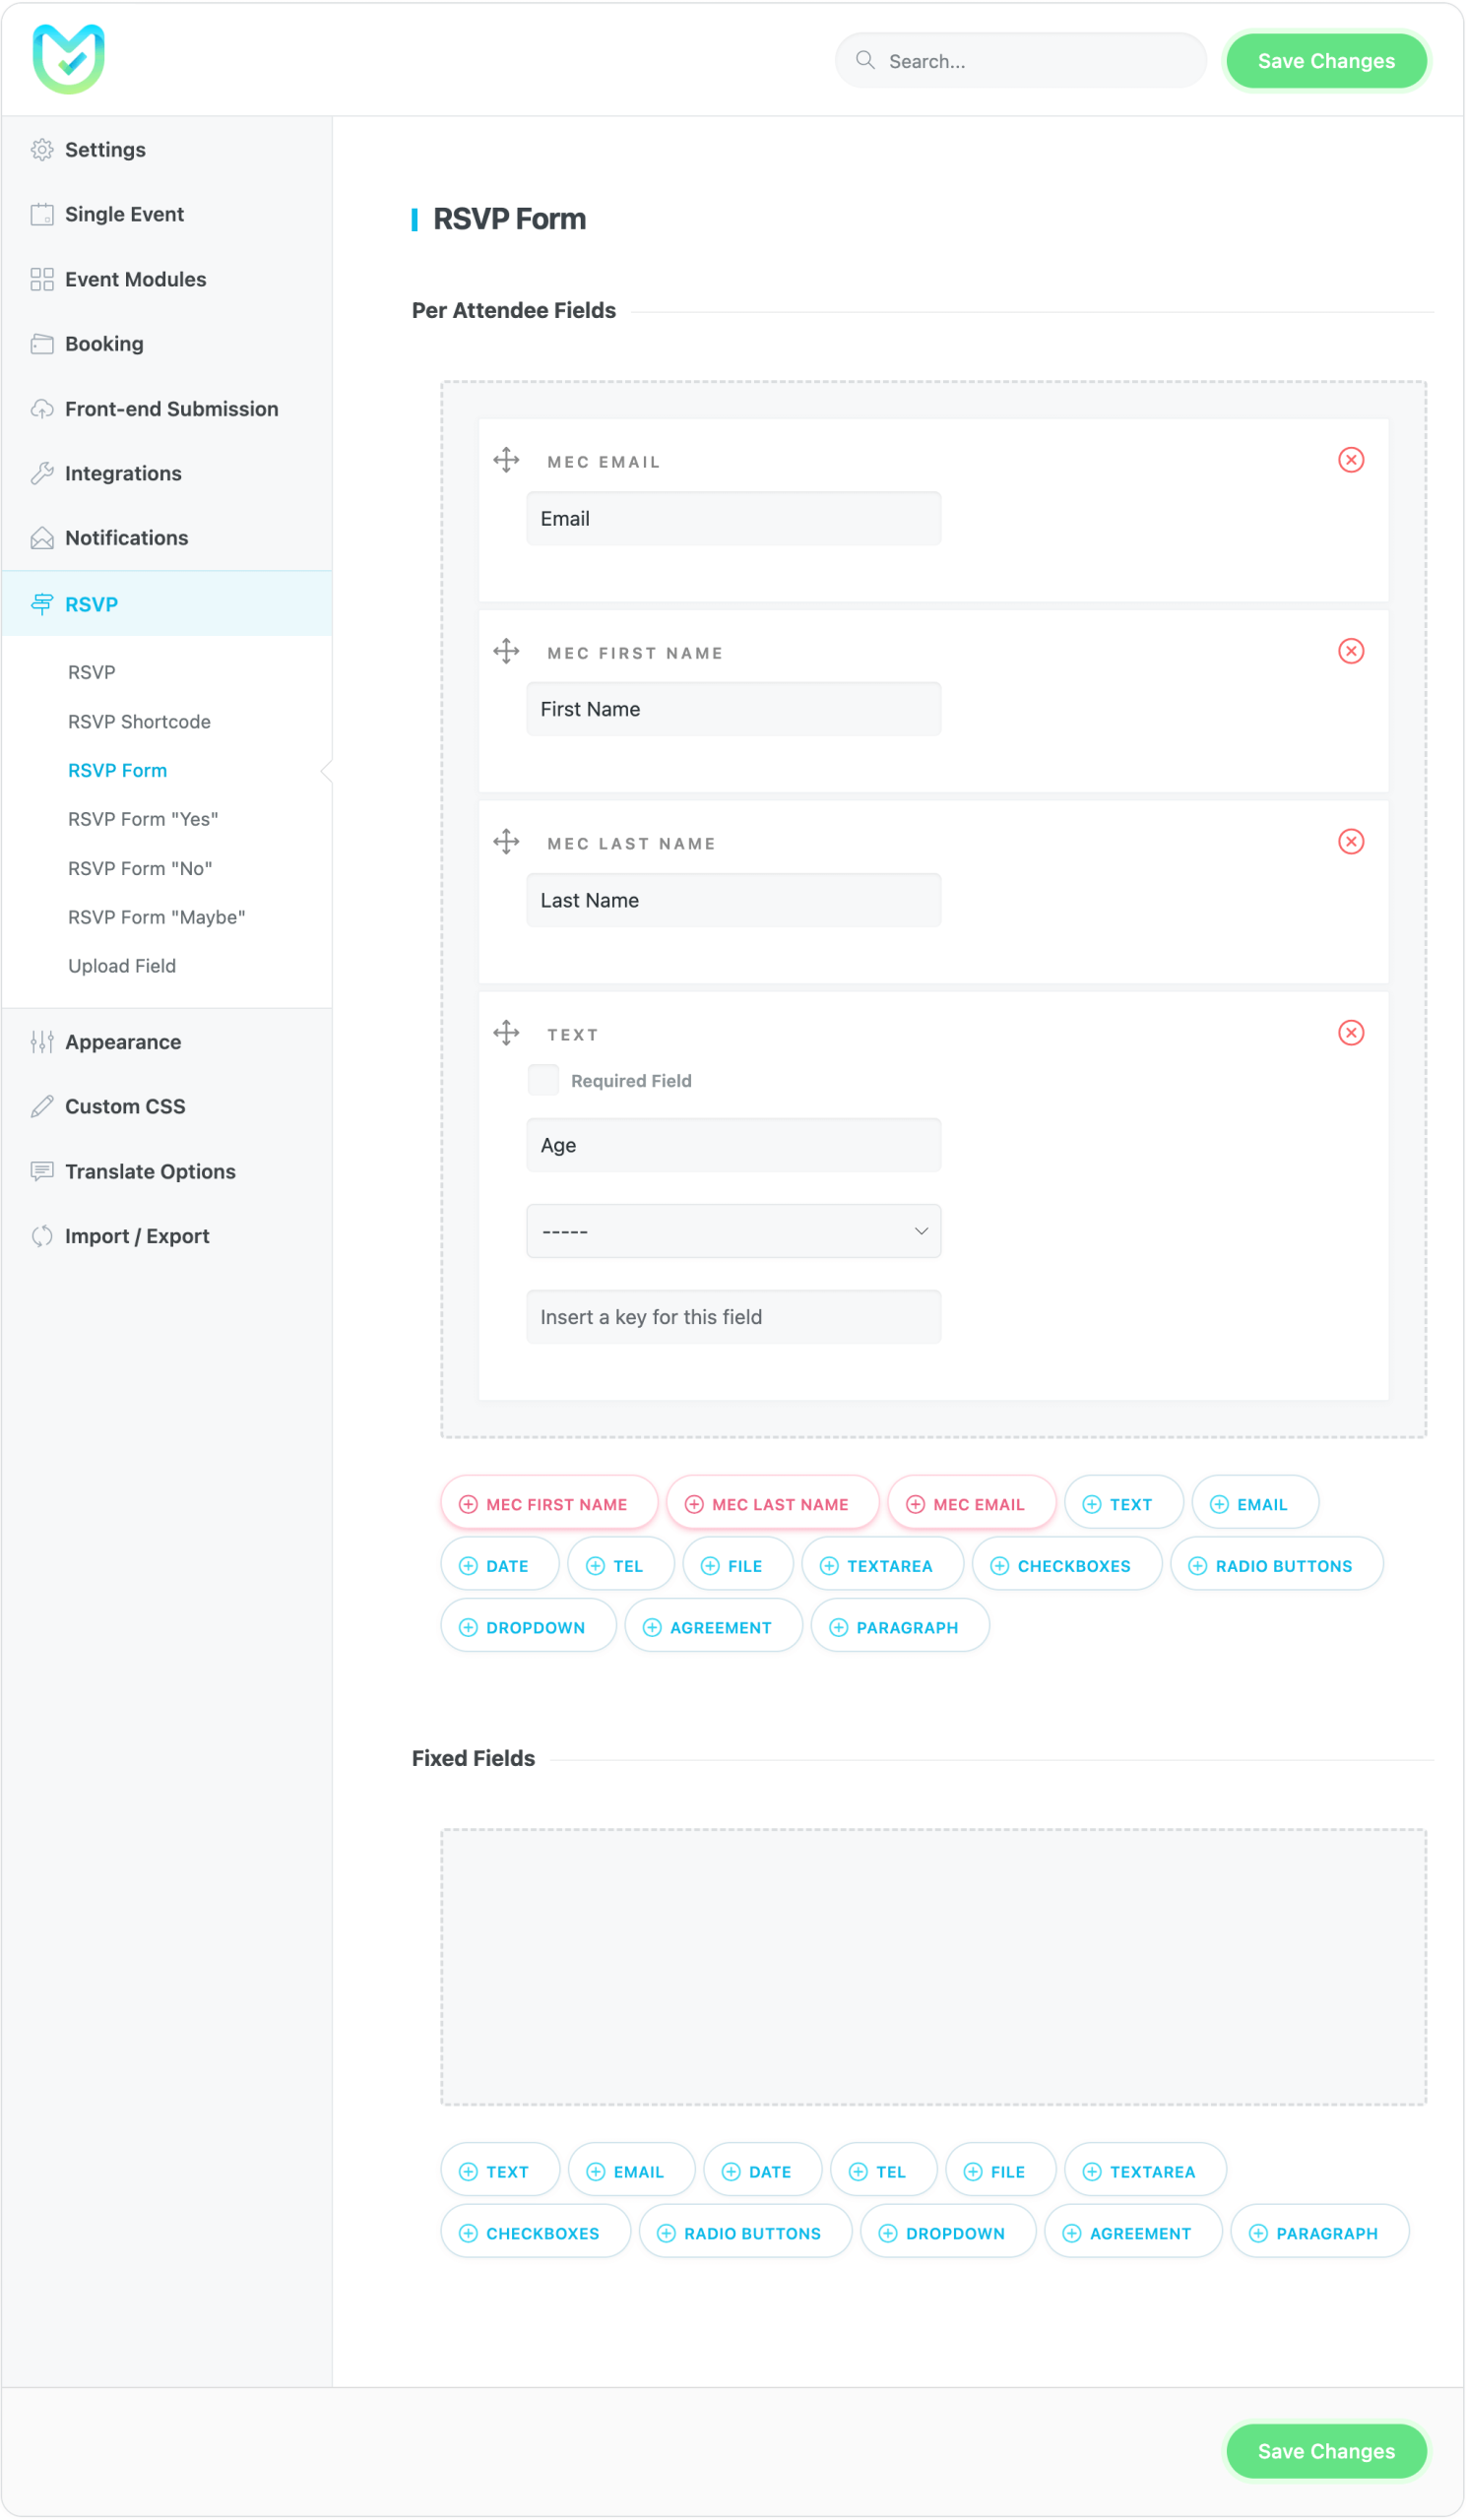1466x2520 pixels.
Task: Click the top Save Changes button
Action: point(1325,61)
